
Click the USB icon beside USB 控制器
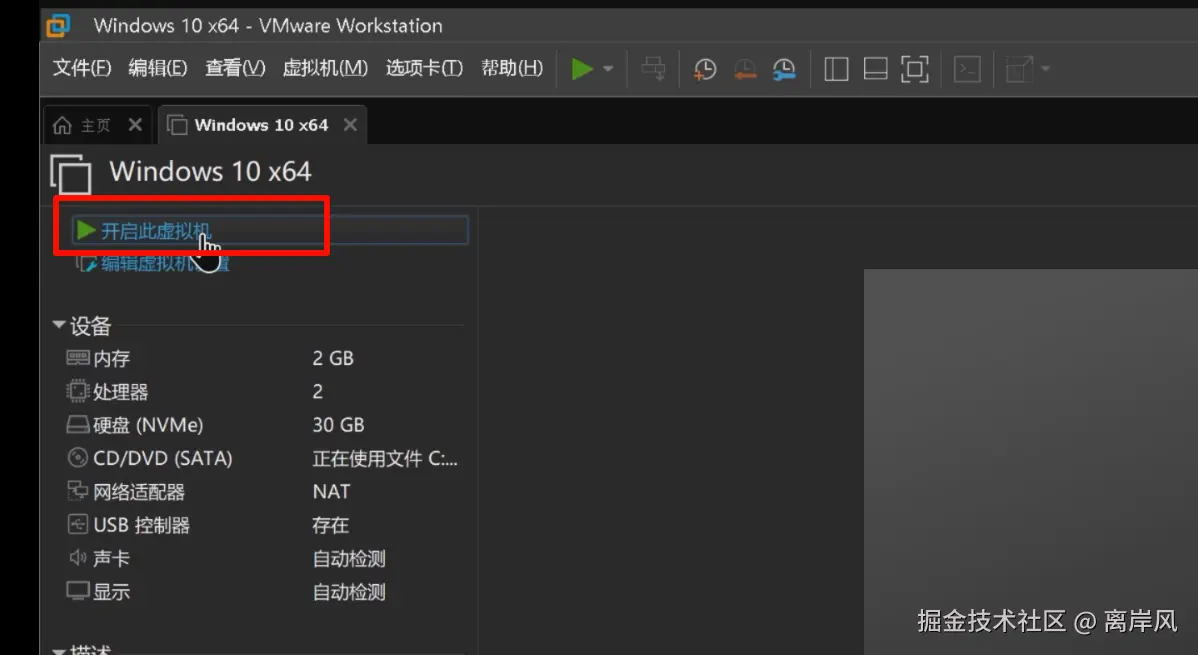click(78, 524)
